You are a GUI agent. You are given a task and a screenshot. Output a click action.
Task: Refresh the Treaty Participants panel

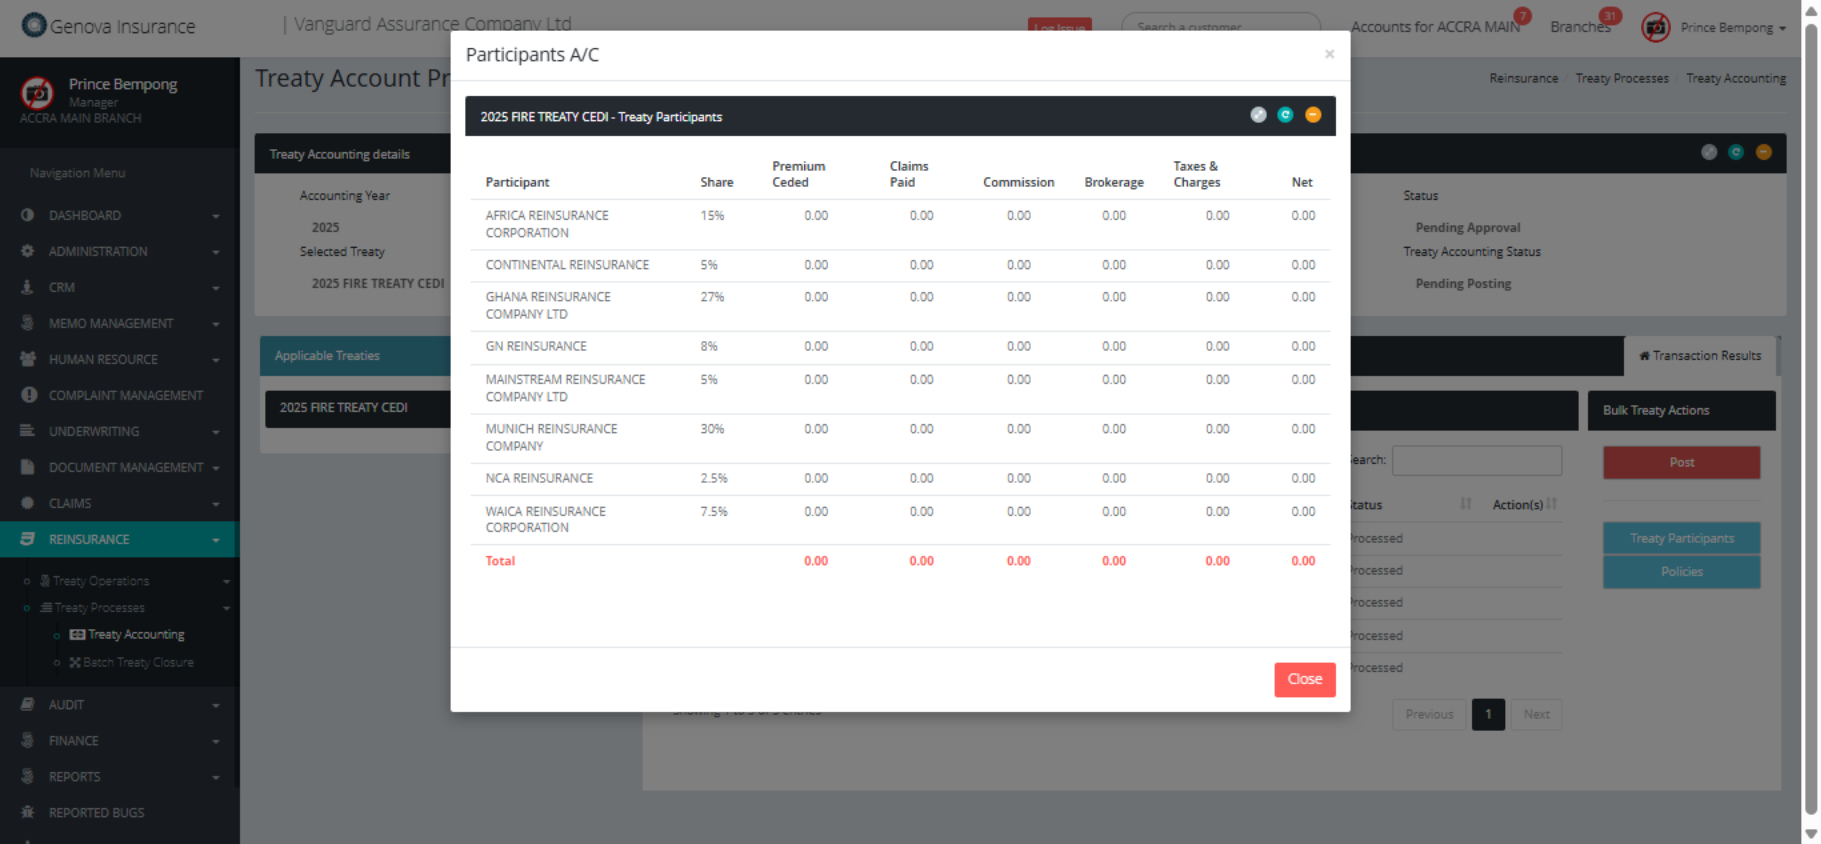pyautogui.click(x=1285, y=115)
